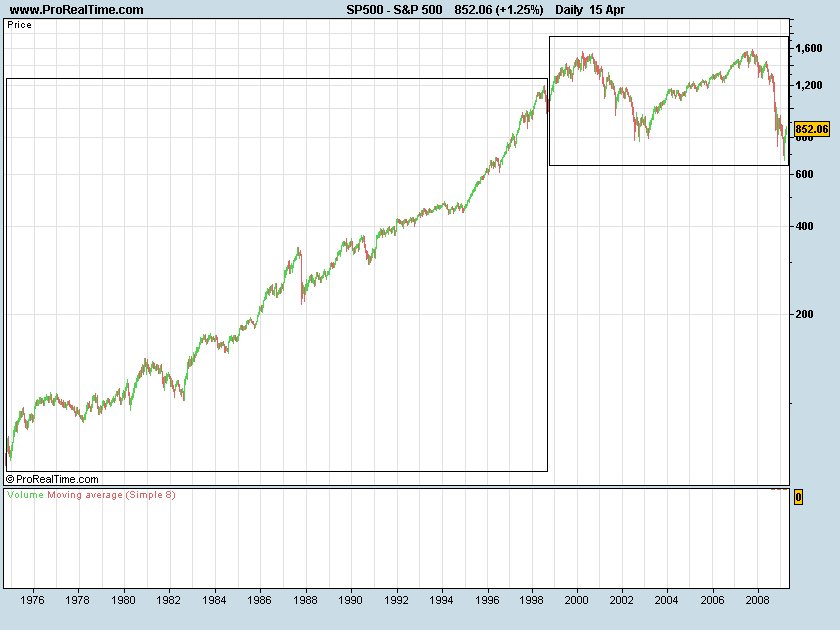840x630 pixels.
Task: Click the 1992 date axis label
Action: click(396, 599)
